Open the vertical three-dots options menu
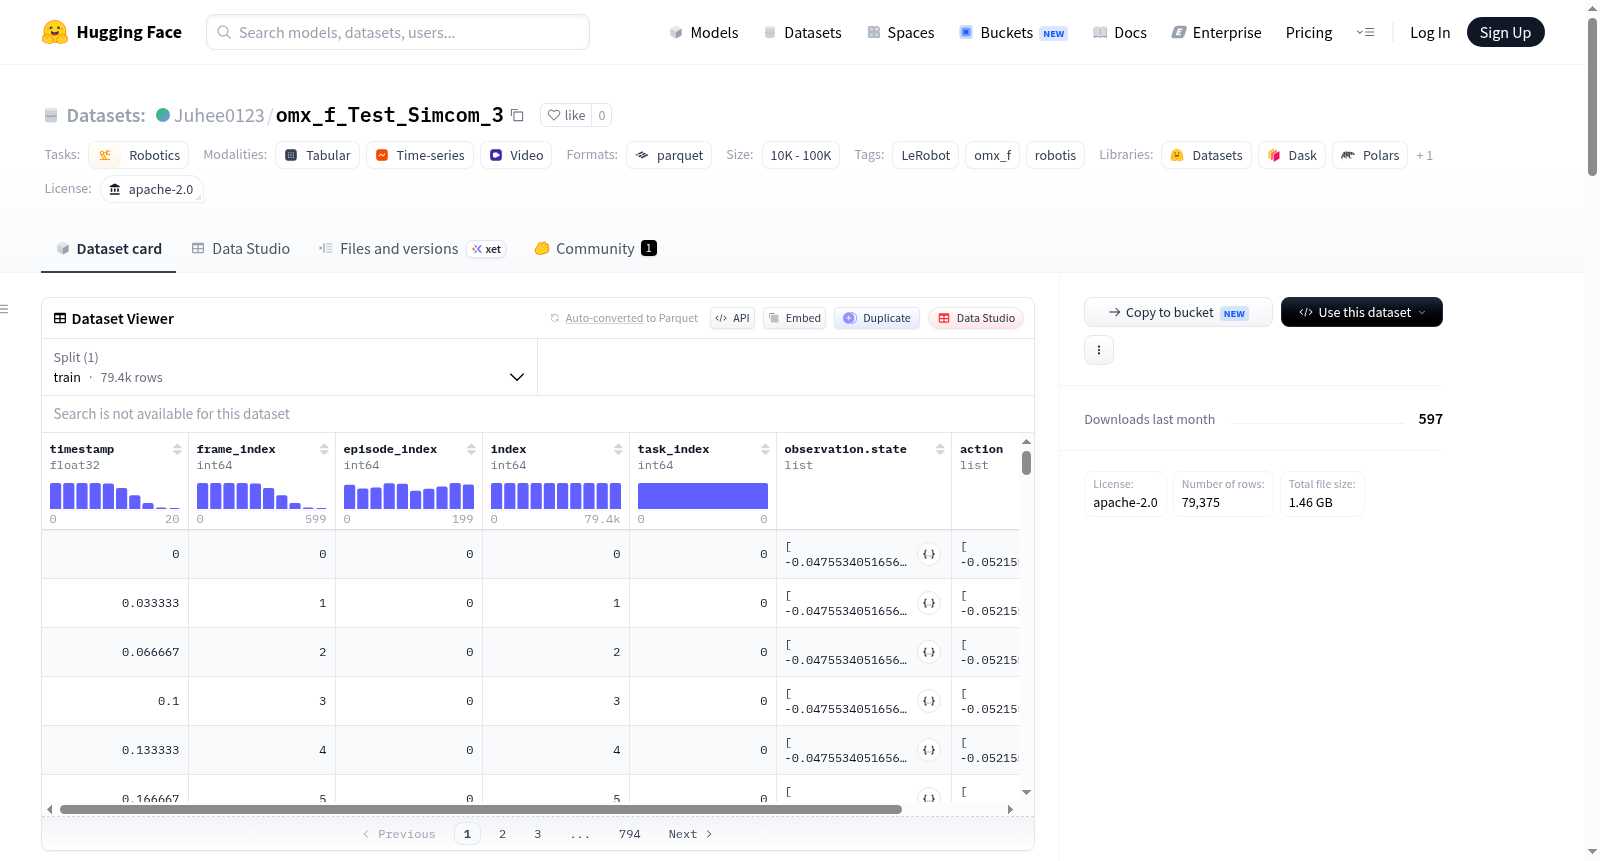This screenshot has height=861, width=1600. (x=1099, y=350)
